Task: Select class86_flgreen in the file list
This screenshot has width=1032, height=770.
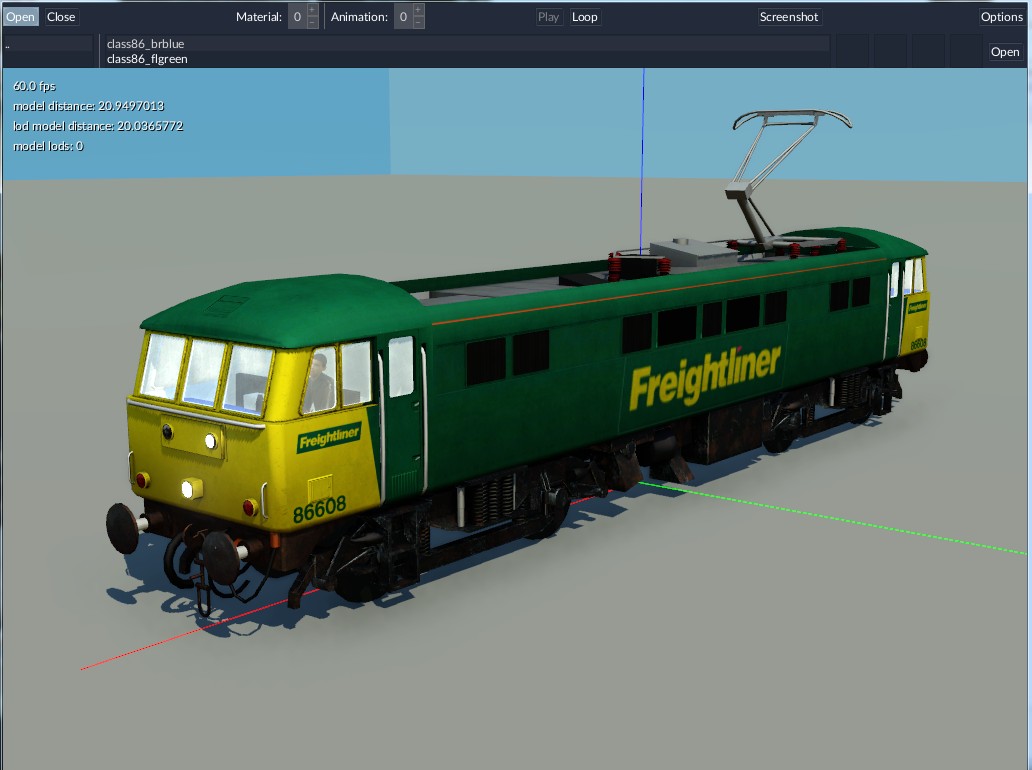Action: 467,59
